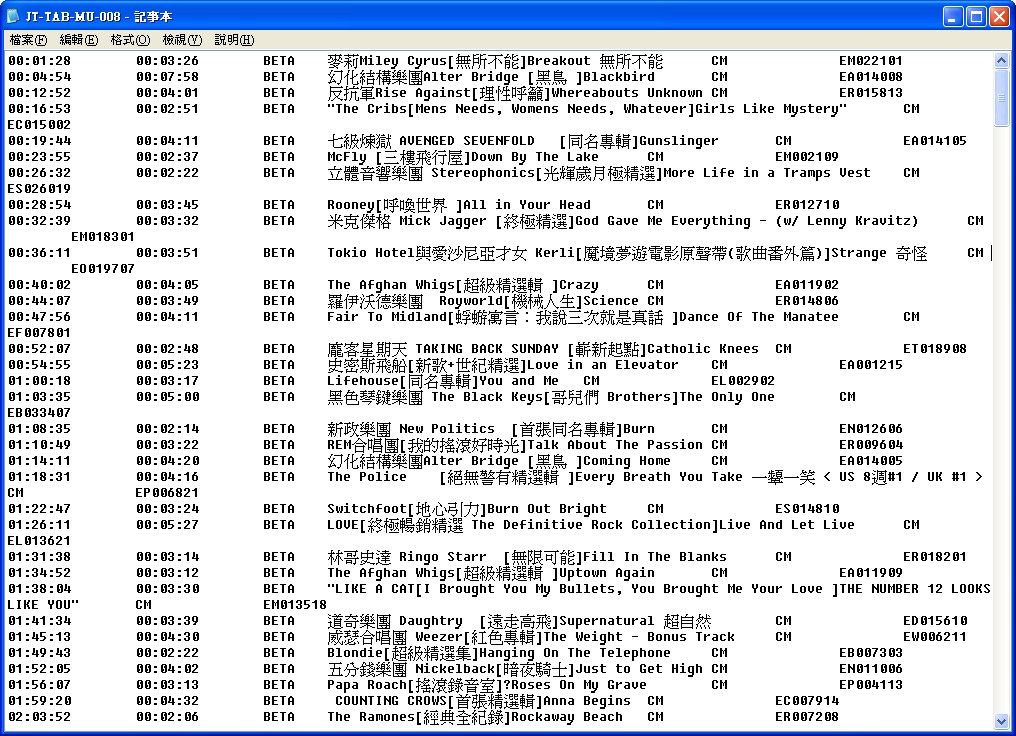Viewport: 1016px width, 736px height.
Task: Maximize the Notepad window
Action: point(976,16)
